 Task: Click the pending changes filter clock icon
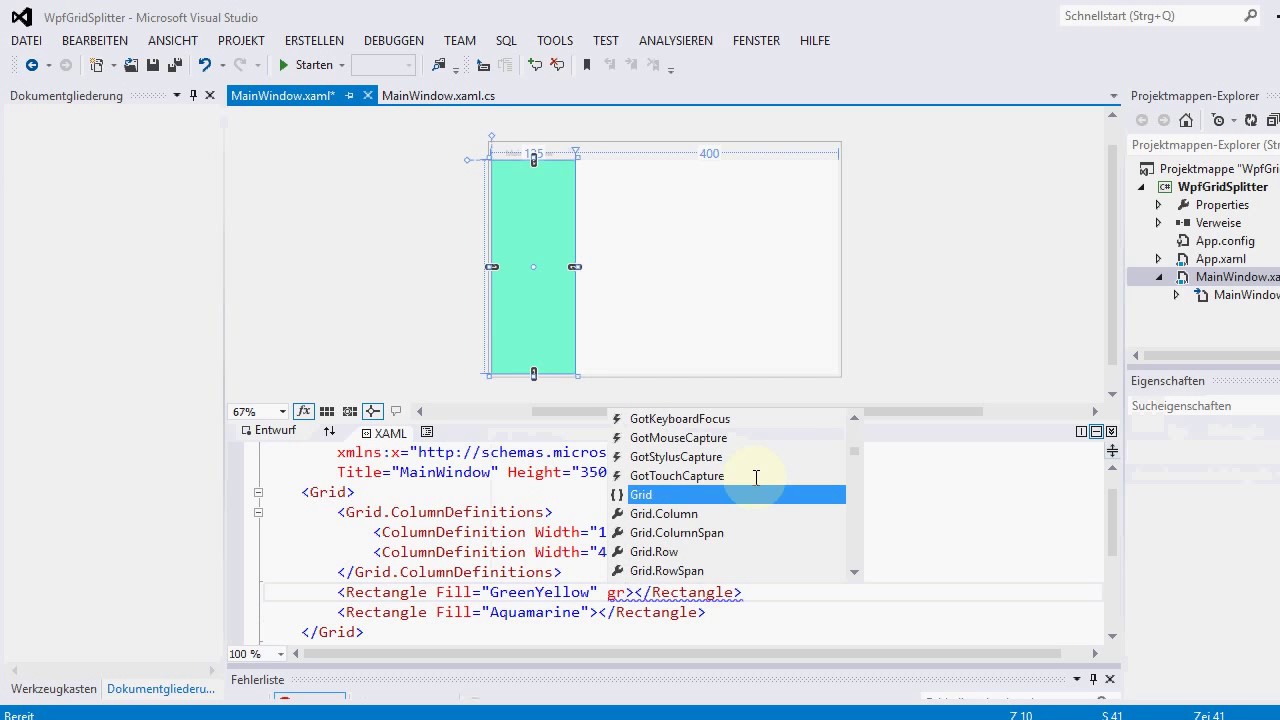click(1218, 120)
